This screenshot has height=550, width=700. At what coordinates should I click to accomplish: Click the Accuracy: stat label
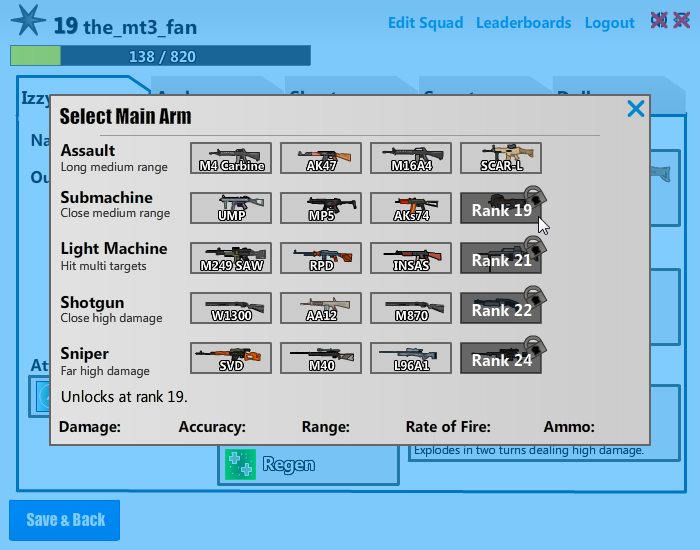coord(212,427)
